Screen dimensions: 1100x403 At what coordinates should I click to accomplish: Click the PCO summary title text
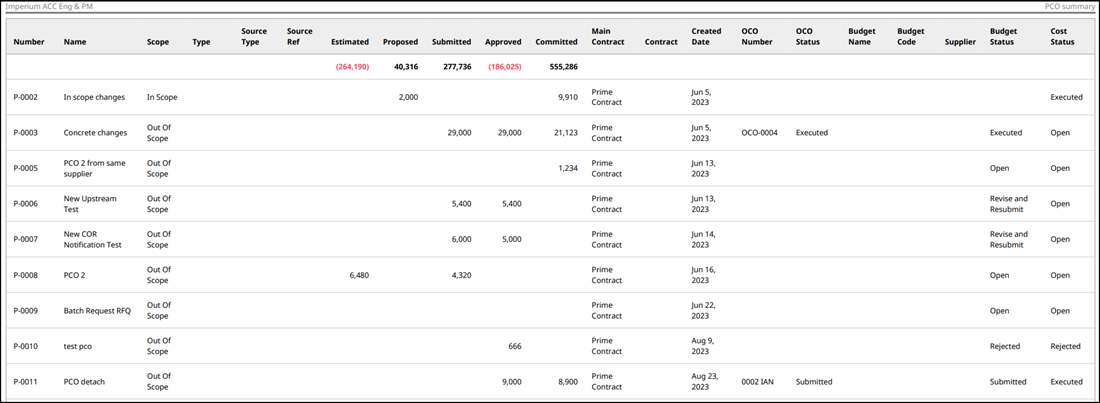coord(1068,6)
